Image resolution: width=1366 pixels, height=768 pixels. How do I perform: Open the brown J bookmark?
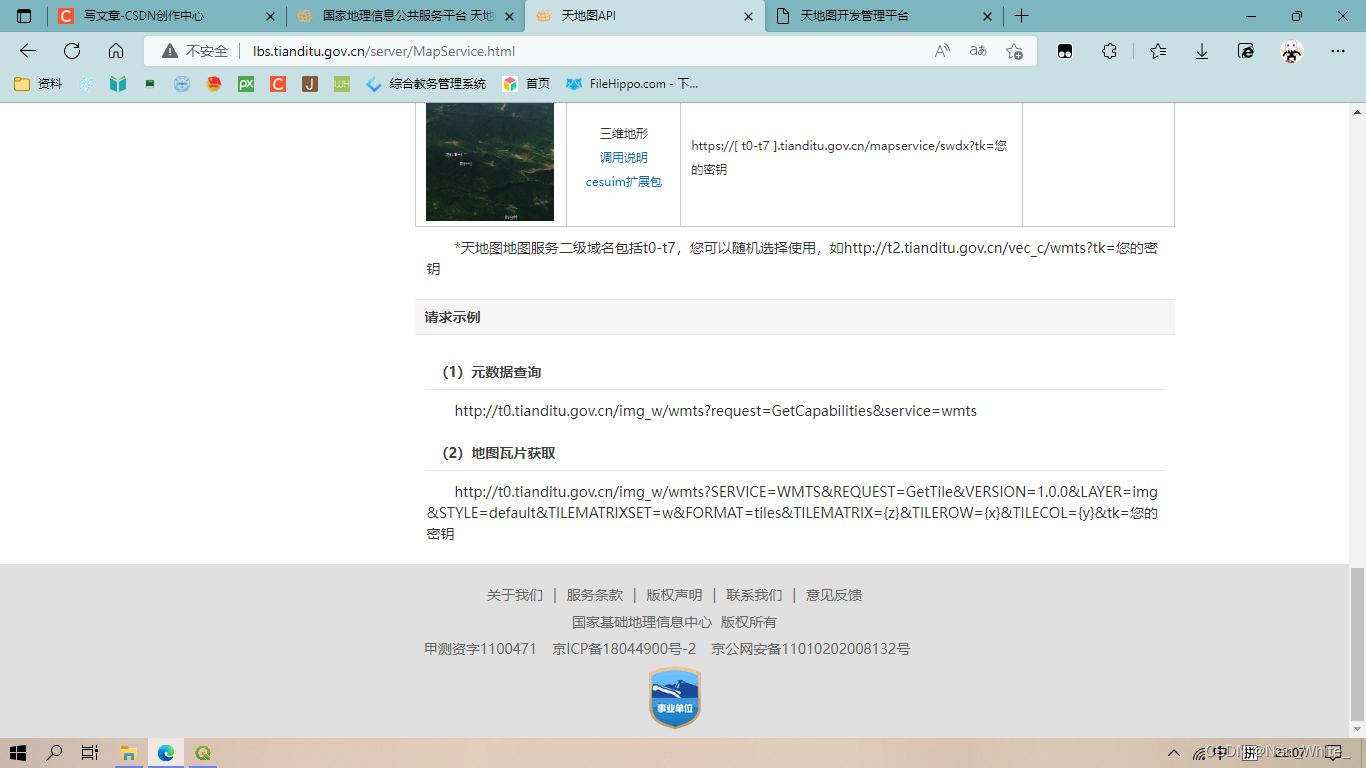310,84
